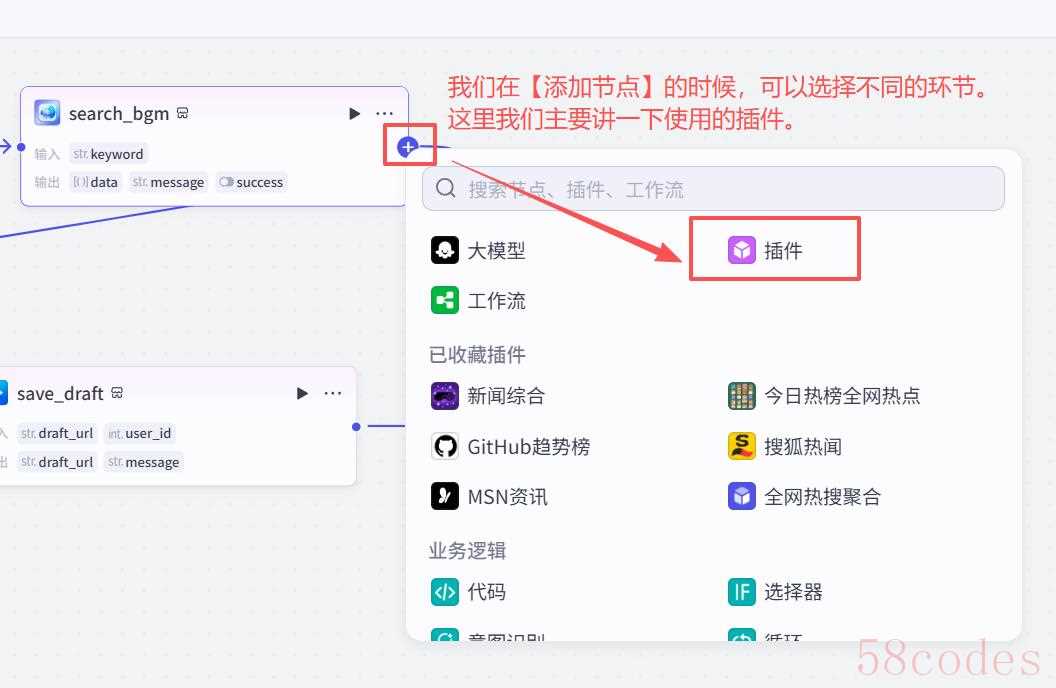Choose the 工作流 workflow node

tap(478, 301)
